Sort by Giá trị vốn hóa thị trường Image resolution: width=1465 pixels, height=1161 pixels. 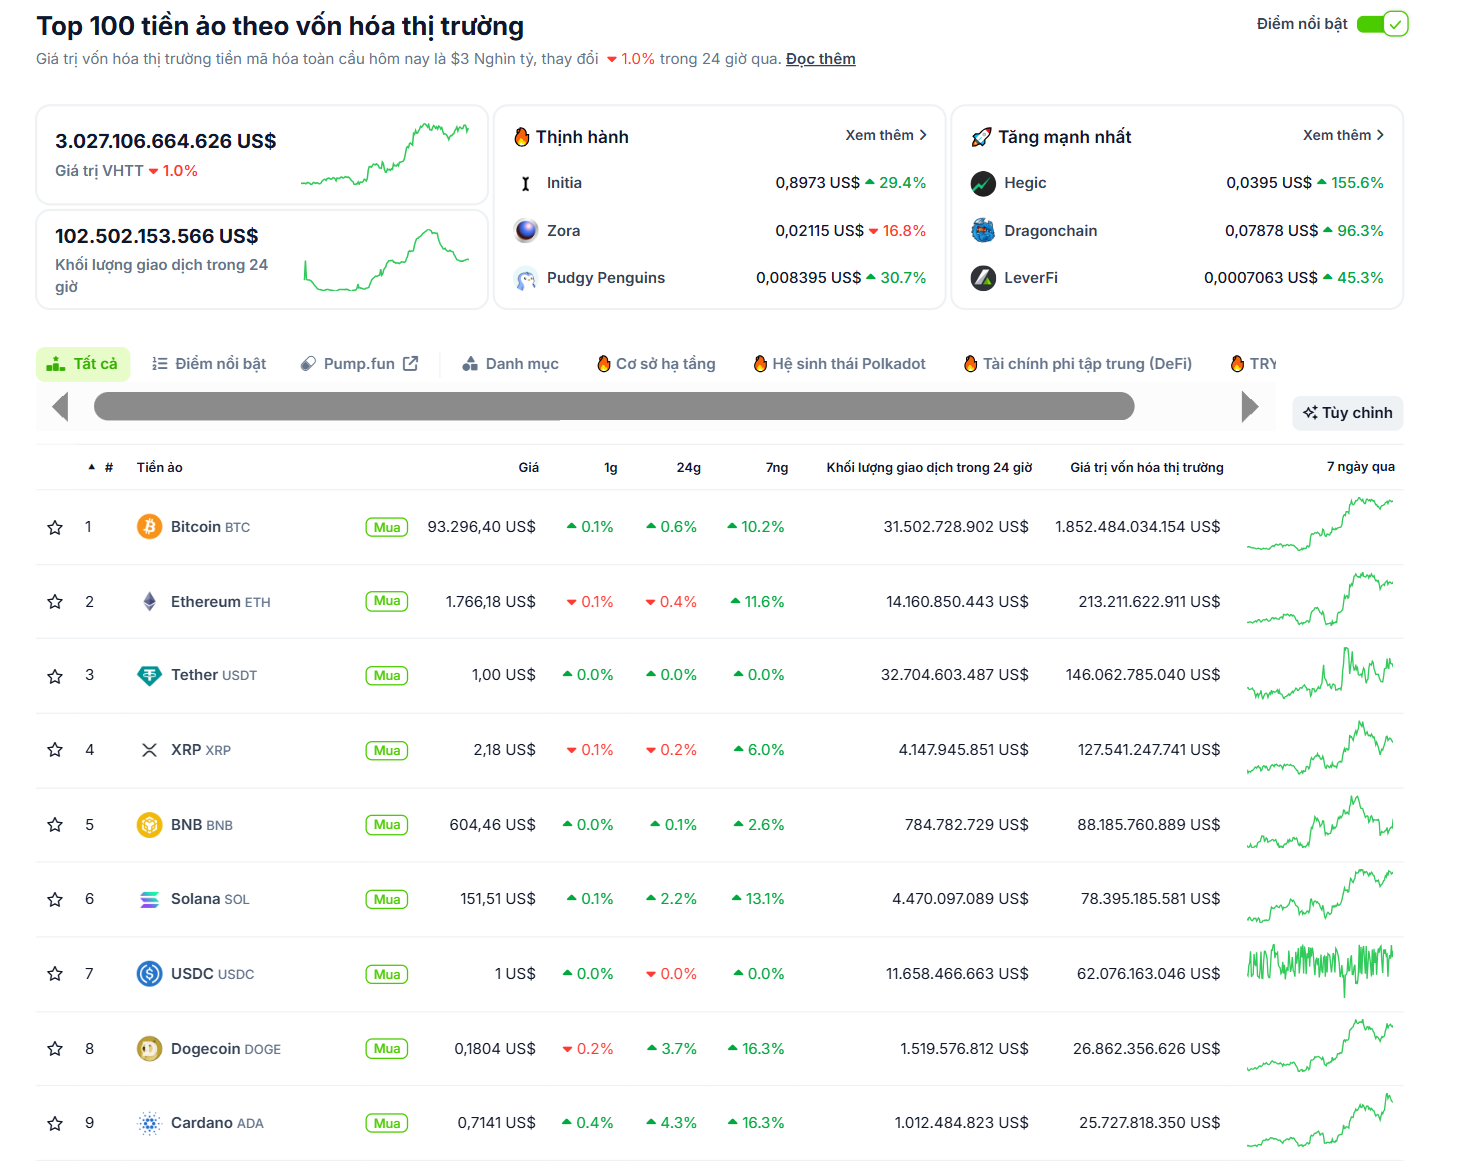(x=1146, y=467)
